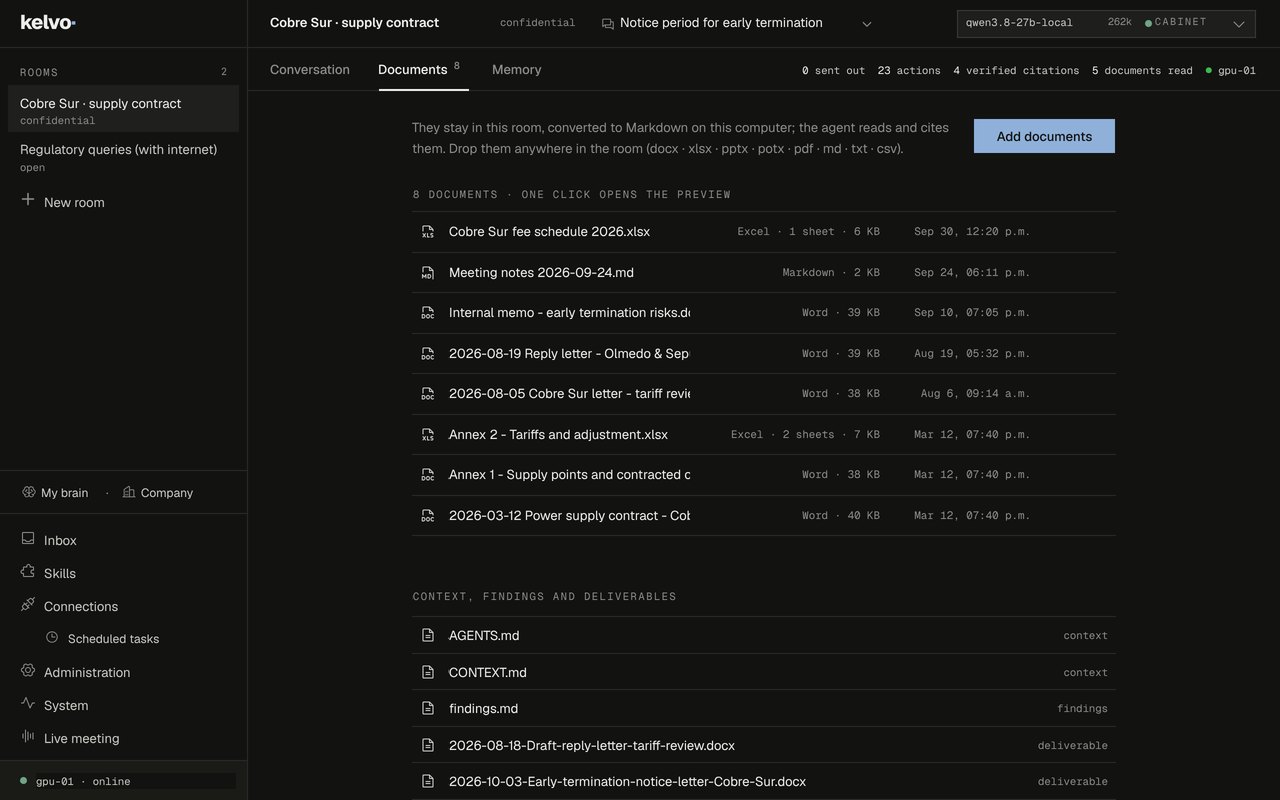Click the Live meeting waveform icon
This screenshot has width=1280, height=800.
click(28, 737)
